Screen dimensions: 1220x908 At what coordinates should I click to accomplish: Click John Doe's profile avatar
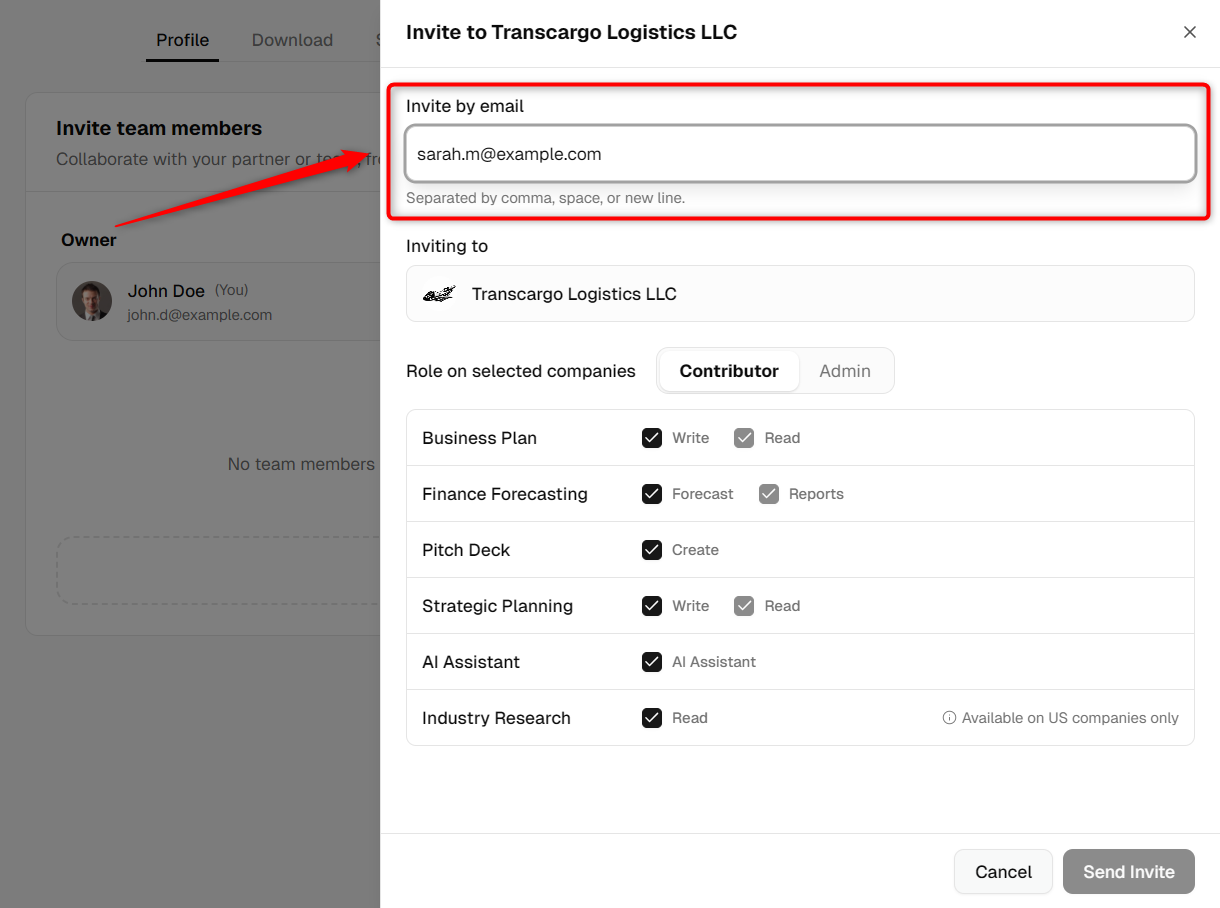tap(92, 301)
